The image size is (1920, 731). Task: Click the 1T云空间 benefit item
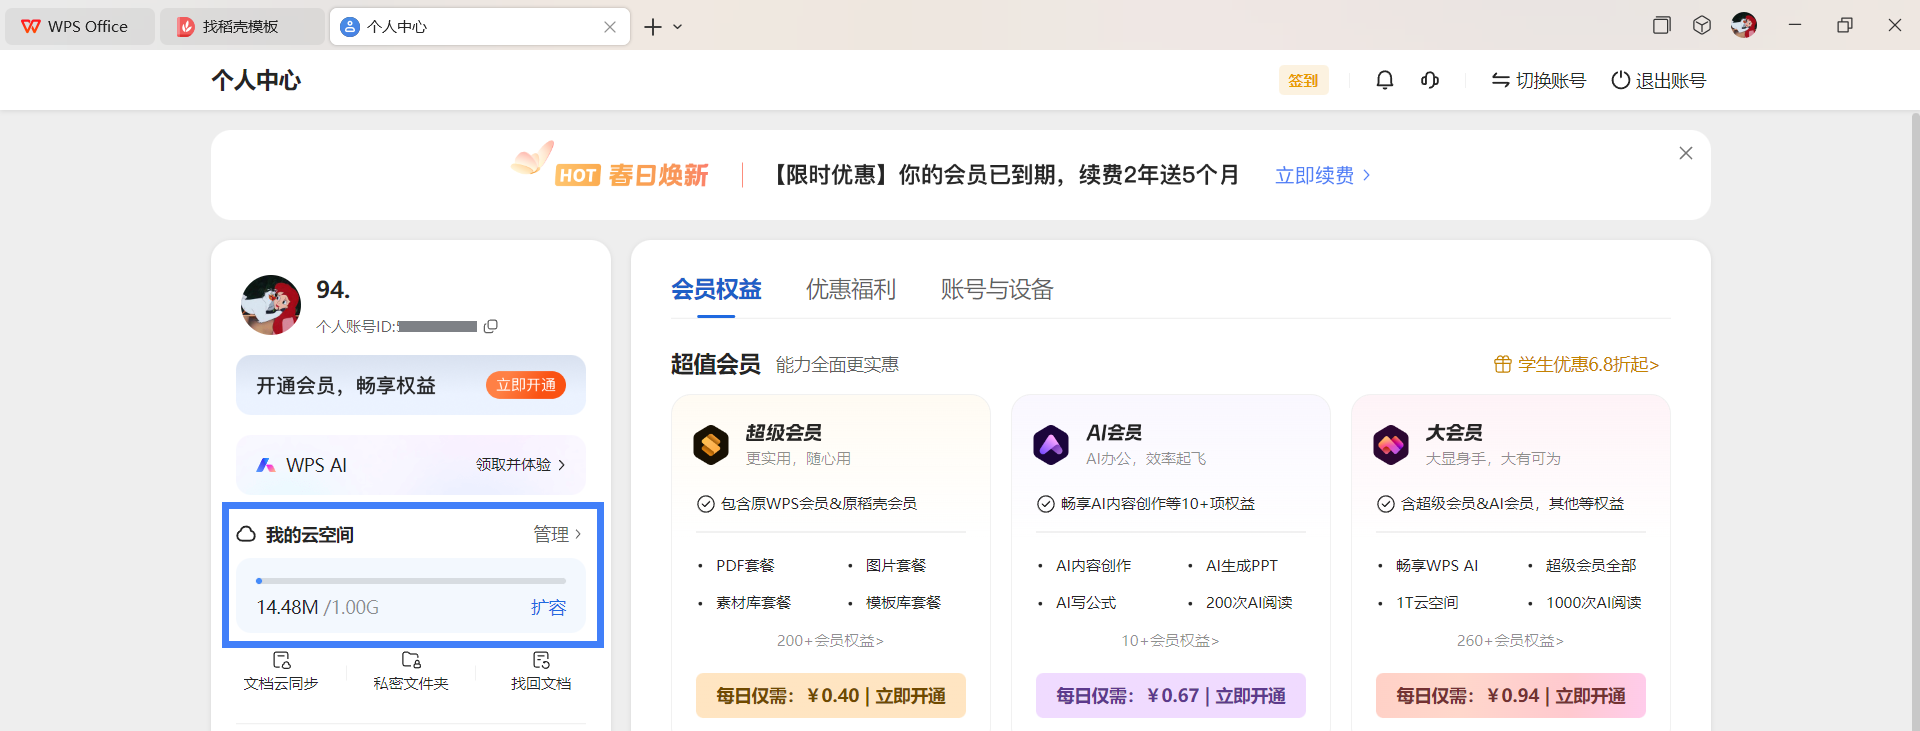click(x=1427, y=602)
